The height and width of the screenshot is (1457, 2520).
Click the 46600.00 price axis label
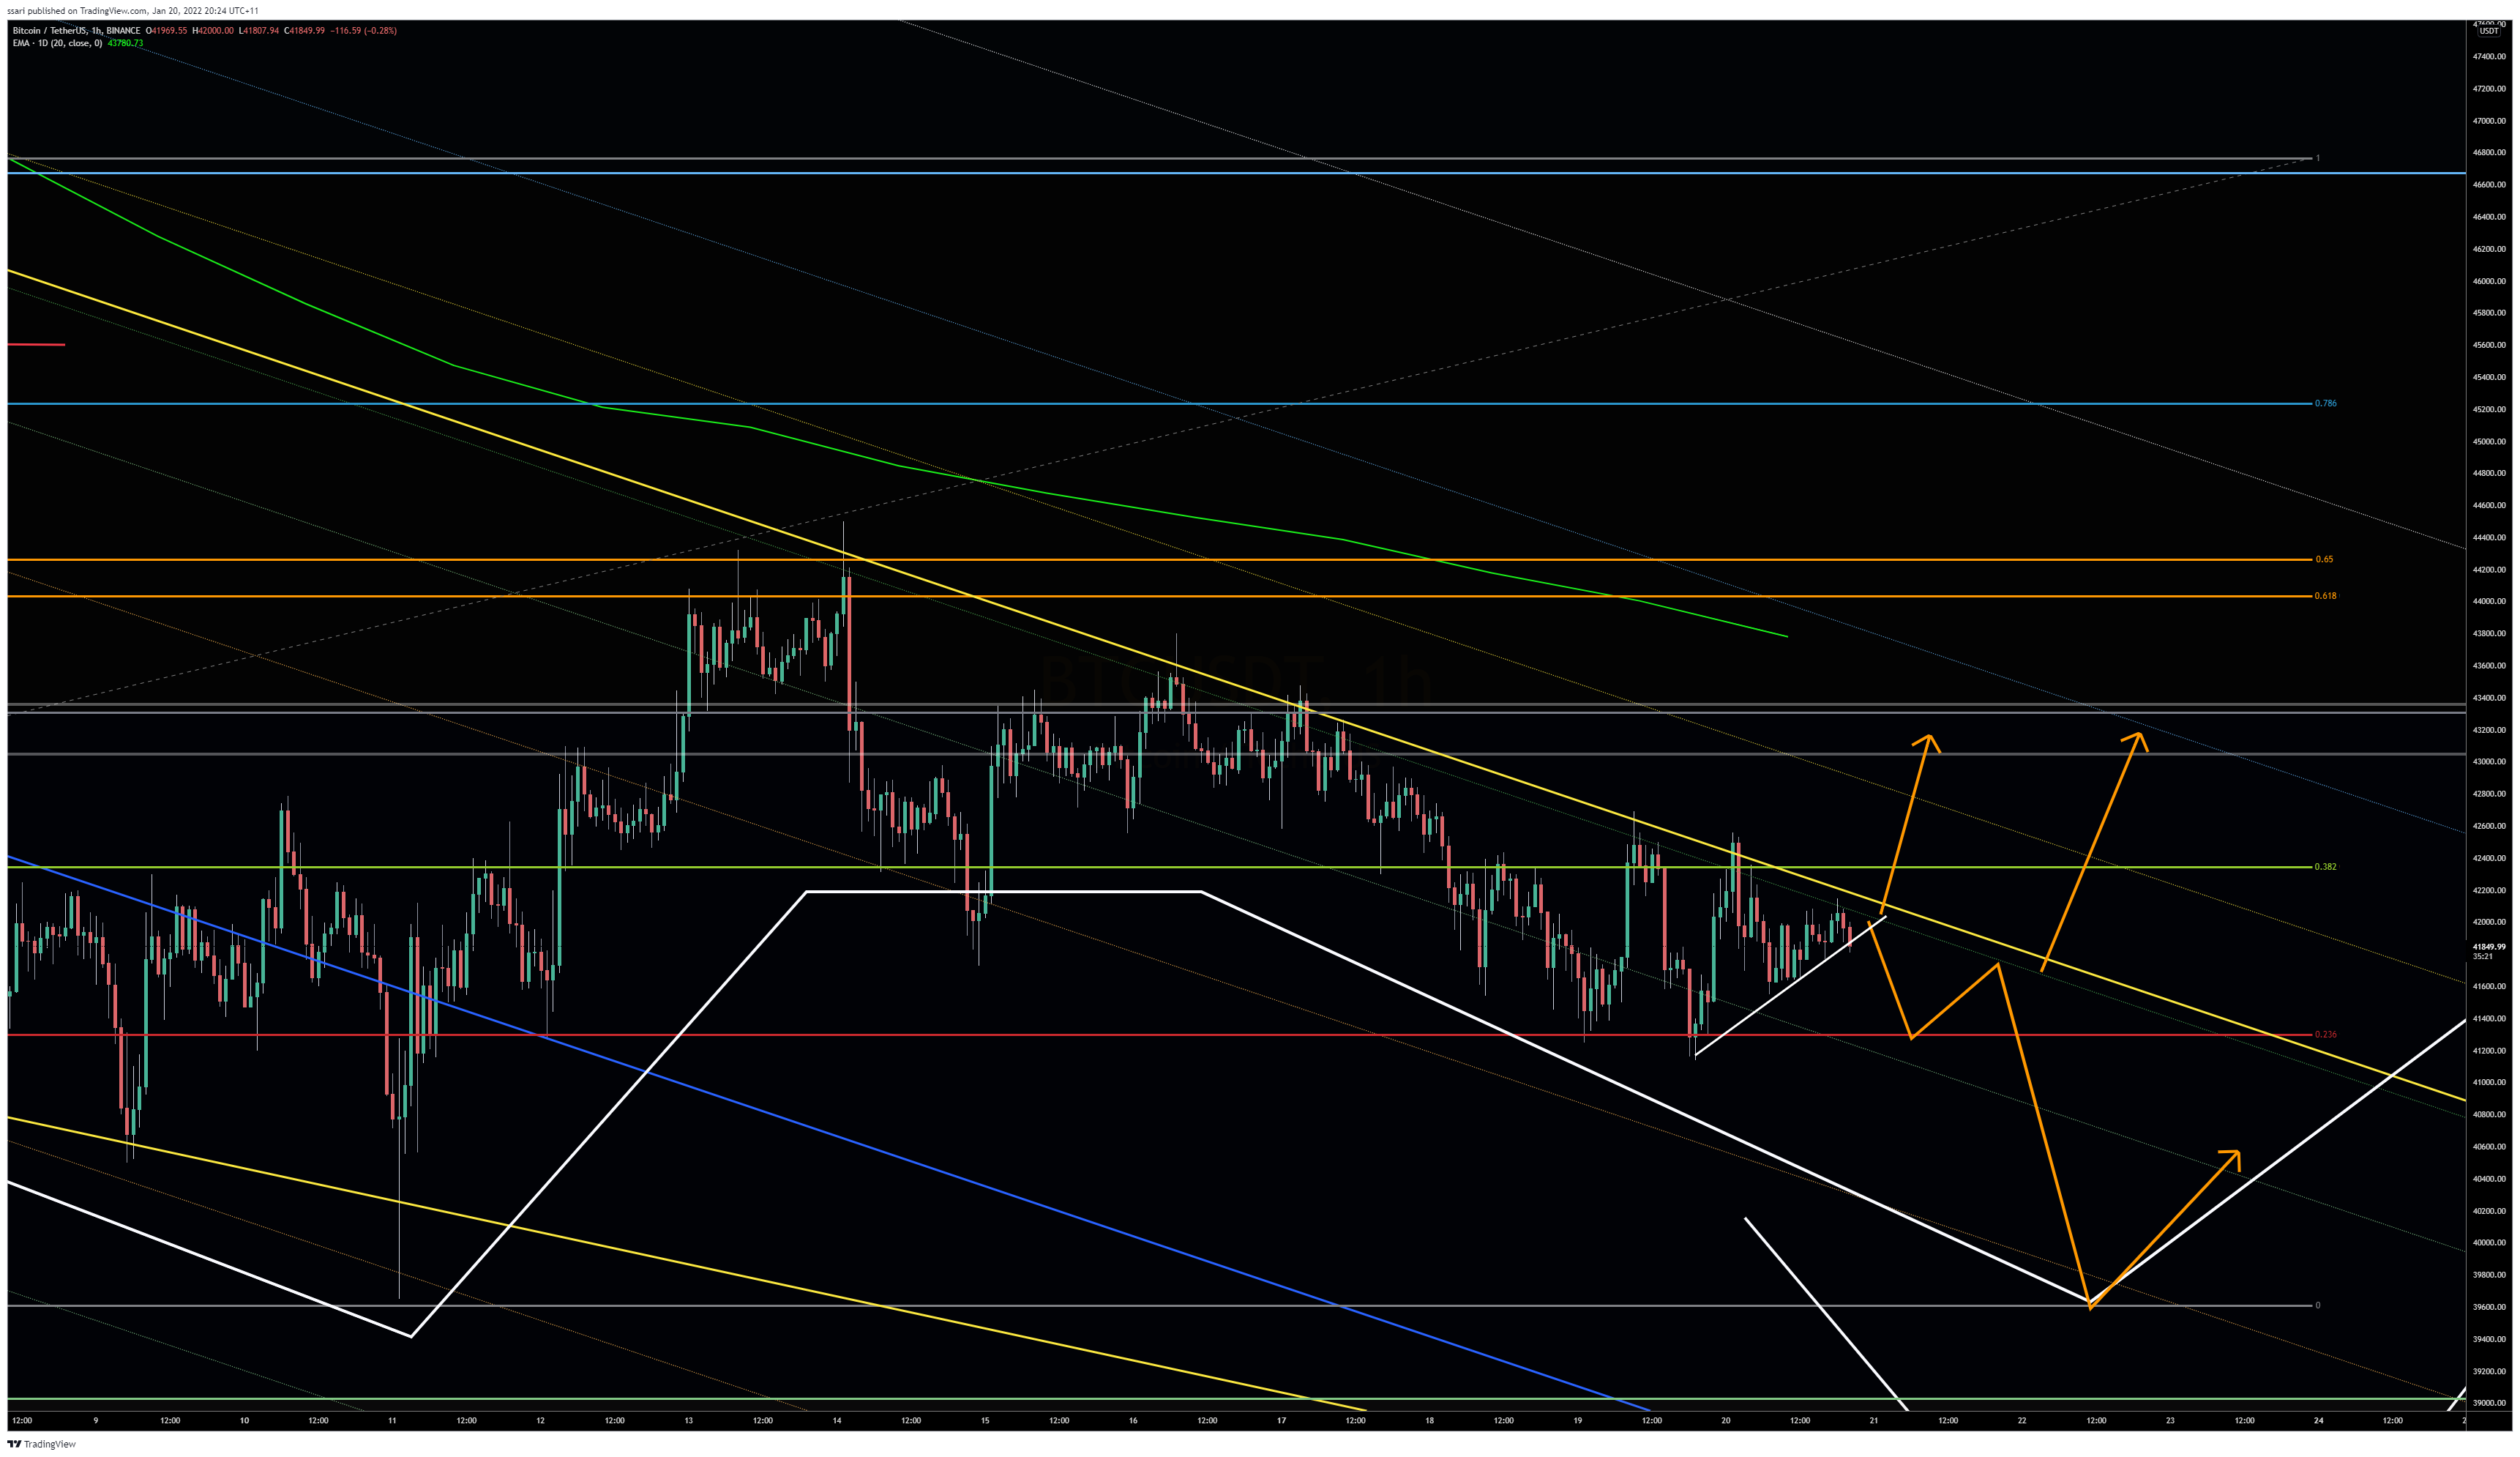tap(2489, 185)
